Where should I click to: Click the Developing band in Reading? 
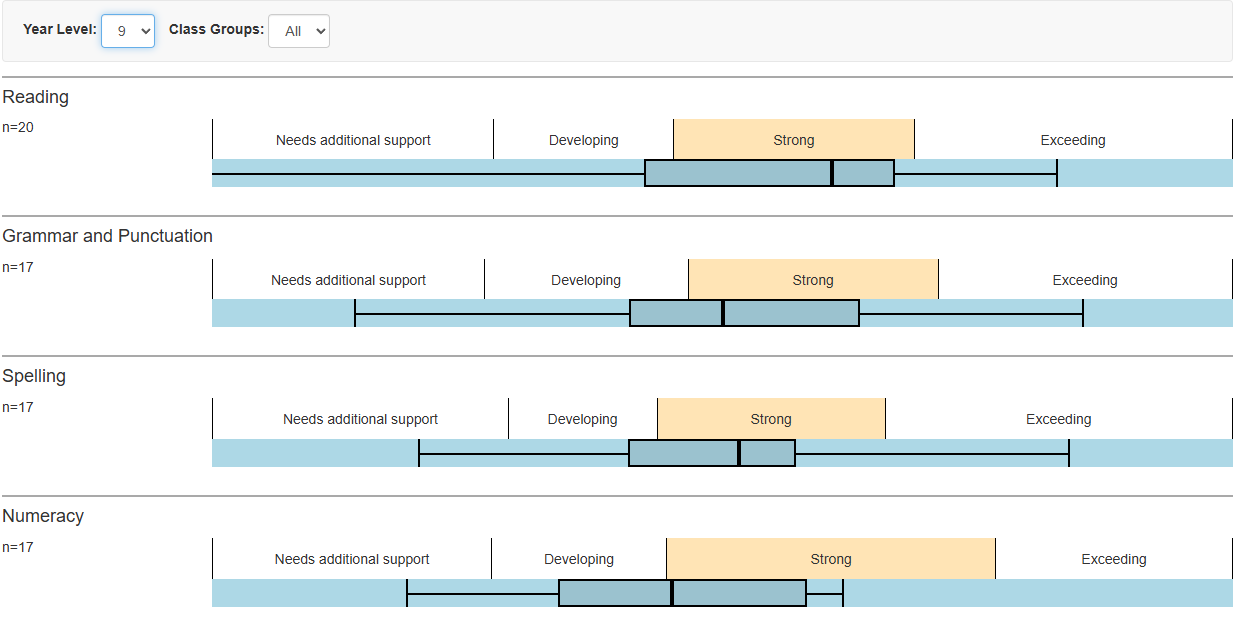point(584,140)
